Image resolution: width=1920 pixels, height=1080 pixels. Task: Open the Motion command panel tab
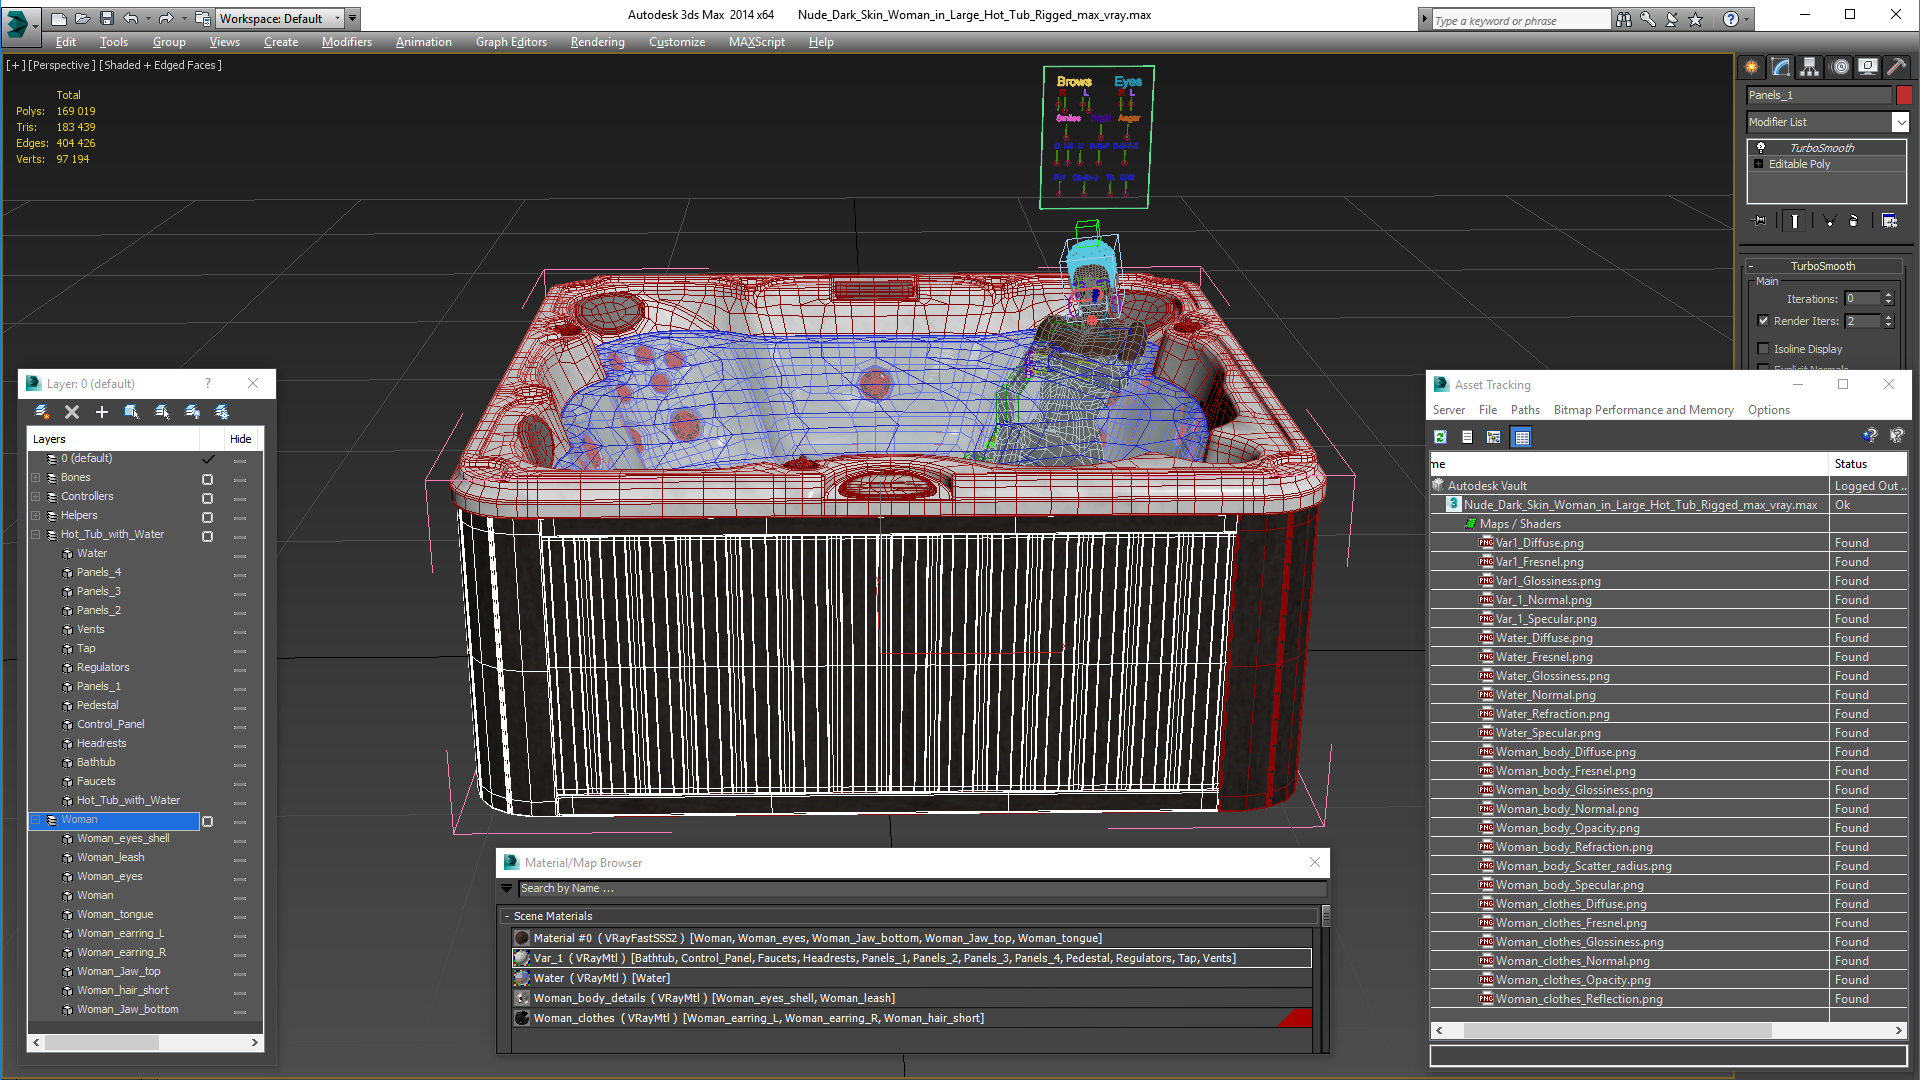pos(1840,67)
